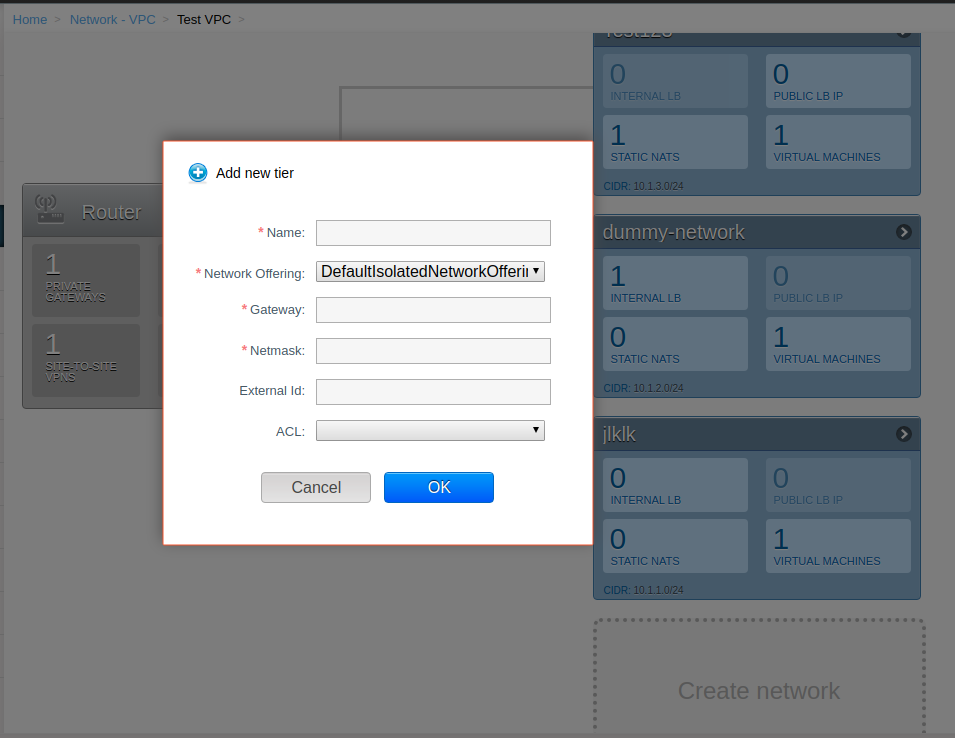Click CIDR: 10.1.3.0/24 text
955x738 pixels.
643,186
